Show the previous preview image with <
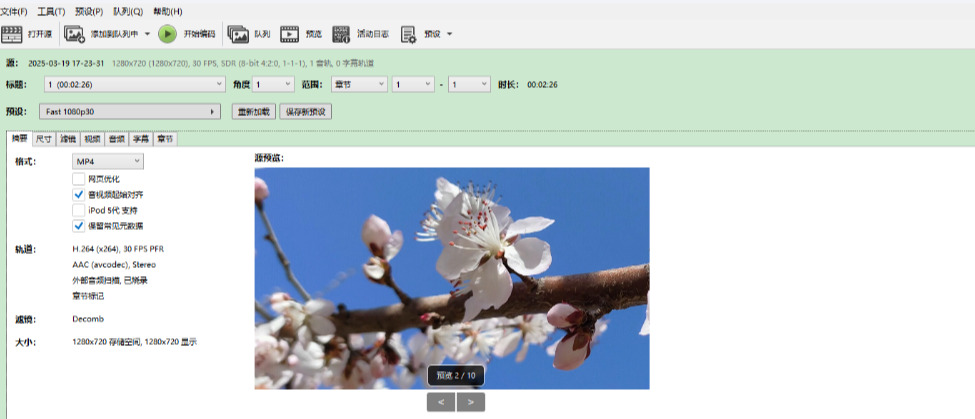This screenshot has height=419, width=975. (x=441, y=402)
